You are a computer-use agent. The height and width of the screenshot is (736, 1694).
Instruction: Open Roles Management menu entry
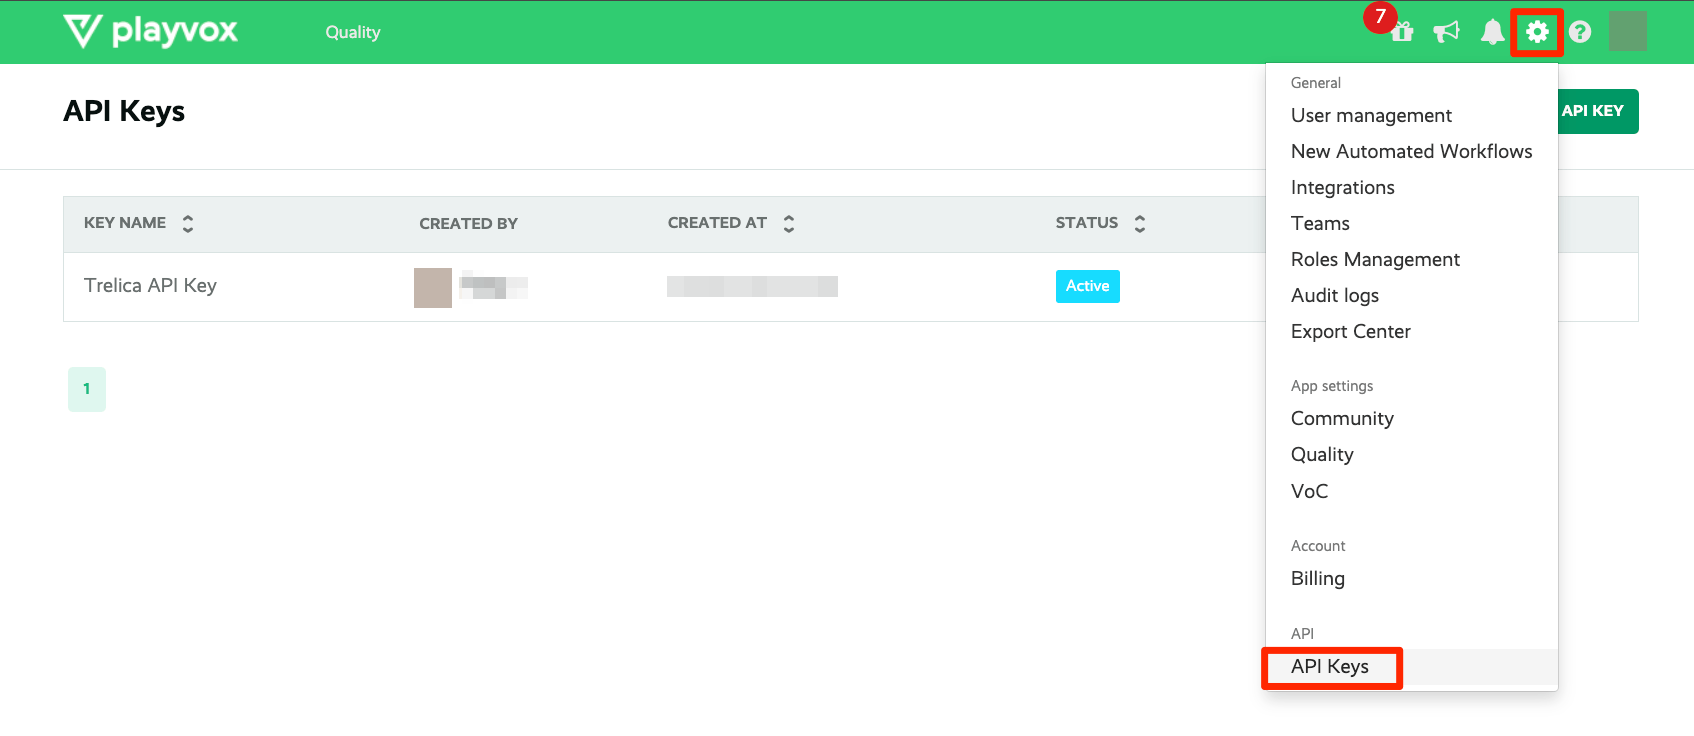1375,260
